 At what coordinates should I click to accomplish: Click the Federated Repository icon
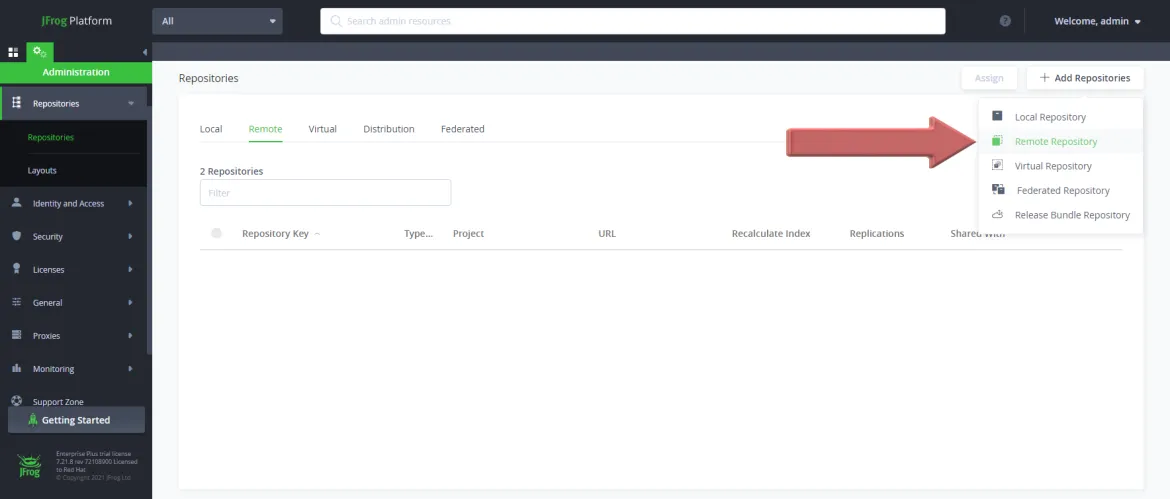click(998, 190)
